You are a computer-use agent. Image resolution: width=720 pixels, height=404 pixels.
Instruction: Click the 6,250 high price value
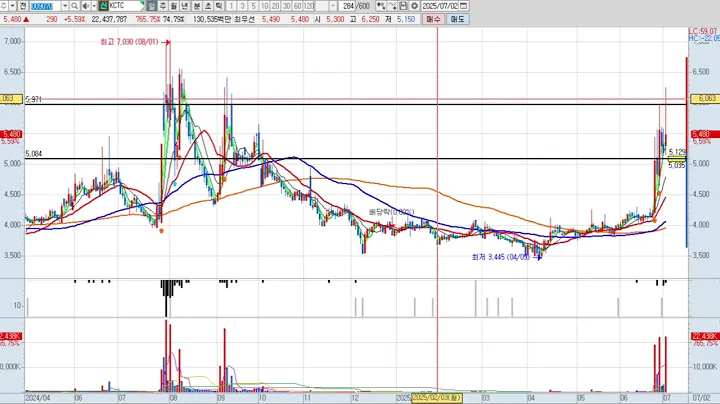click(x=370, y=19)
